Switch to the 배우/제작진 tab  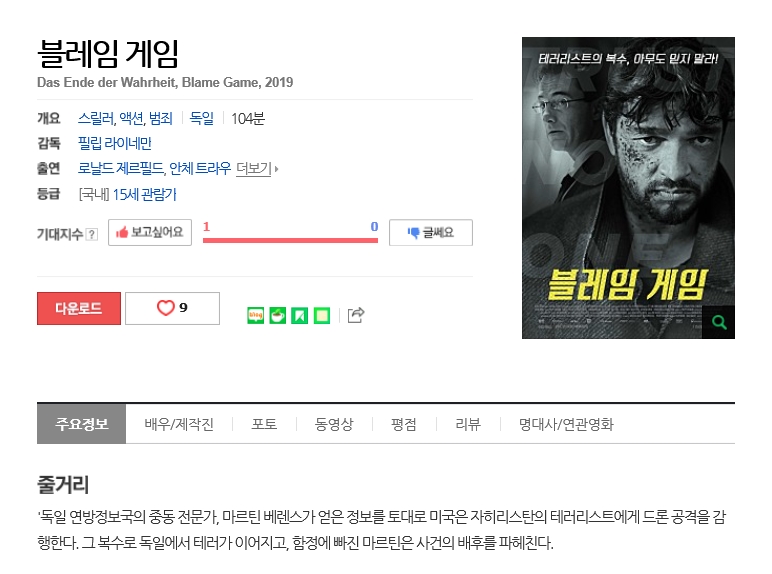[179, 424]
